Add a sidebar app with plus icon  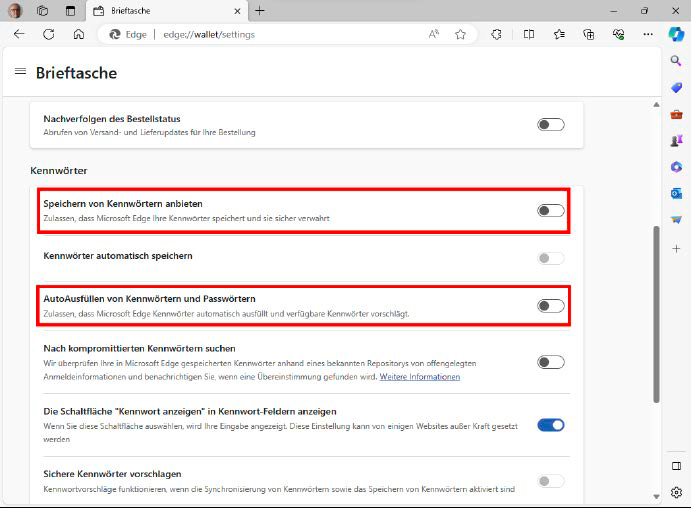click(x=676, y=249)
